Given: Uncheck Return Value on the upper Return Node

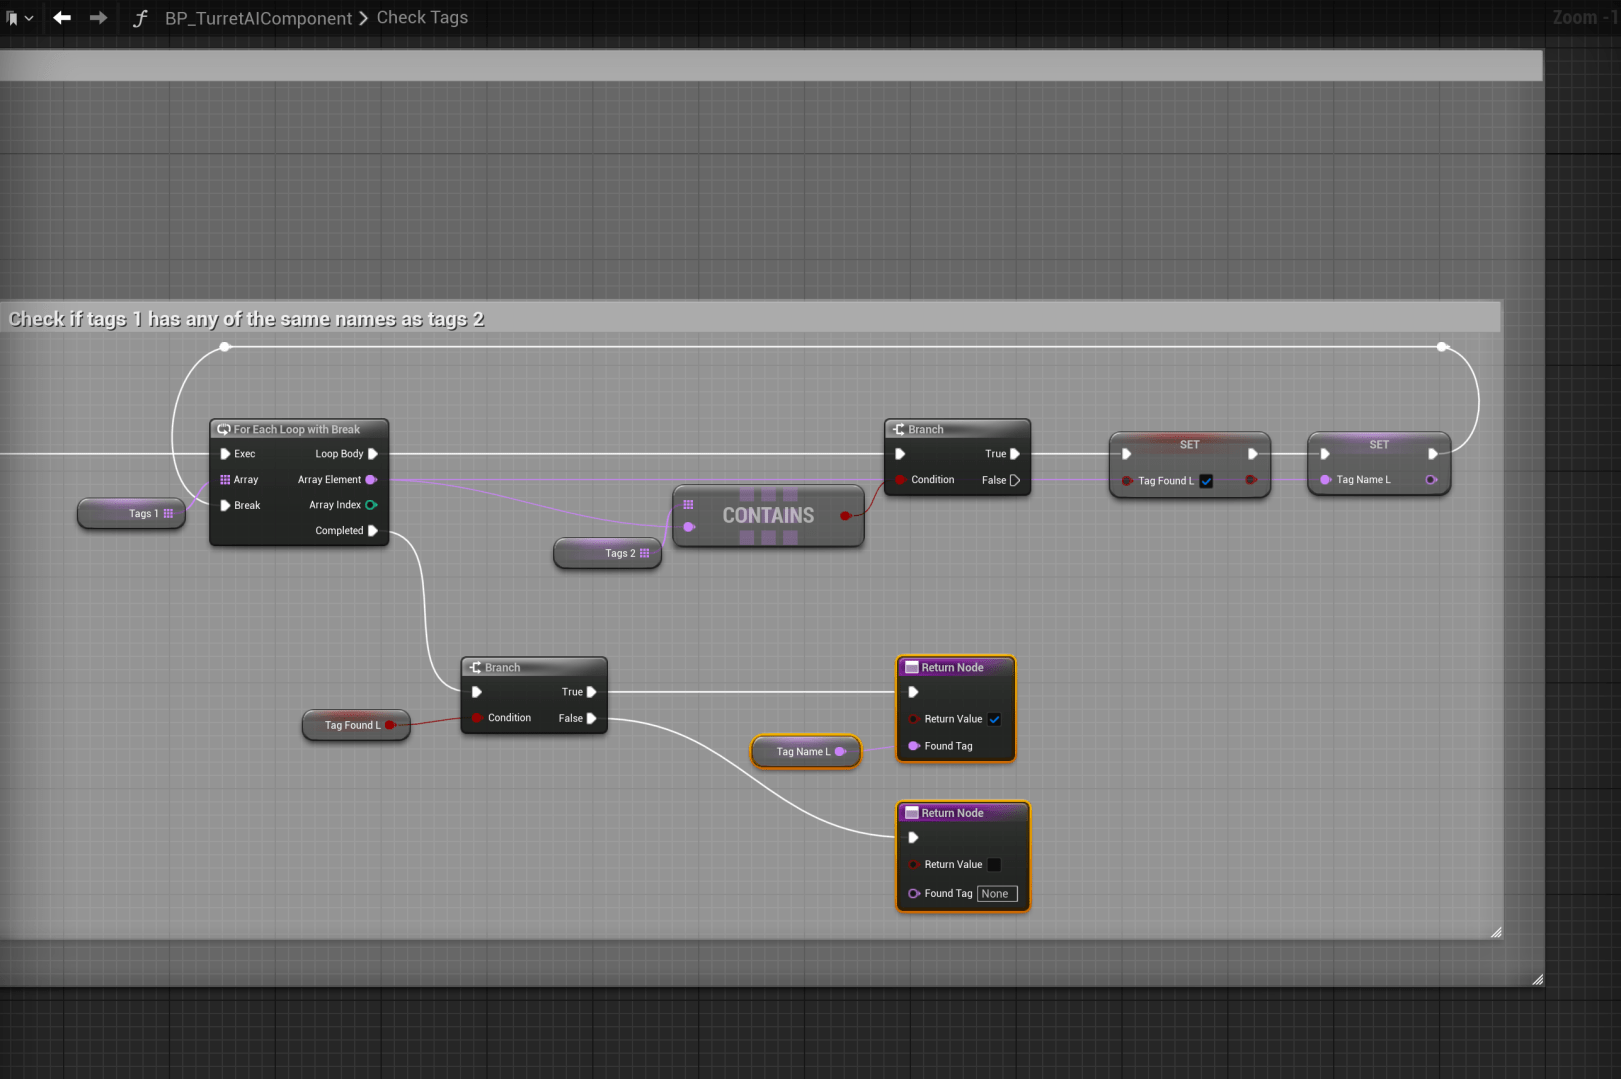Looking at the screenshot, I should point(994,719).
